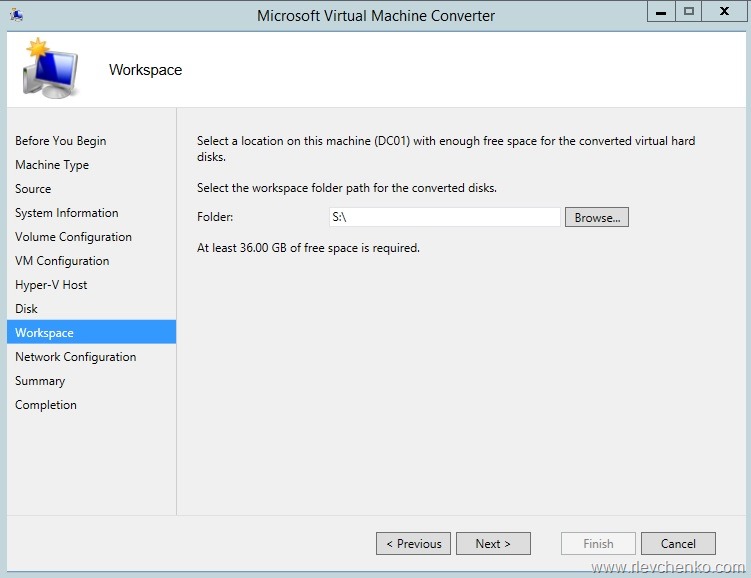Click the highlighted Workspace step
This screenshot has height=578, width=751.
pos(44,333)
